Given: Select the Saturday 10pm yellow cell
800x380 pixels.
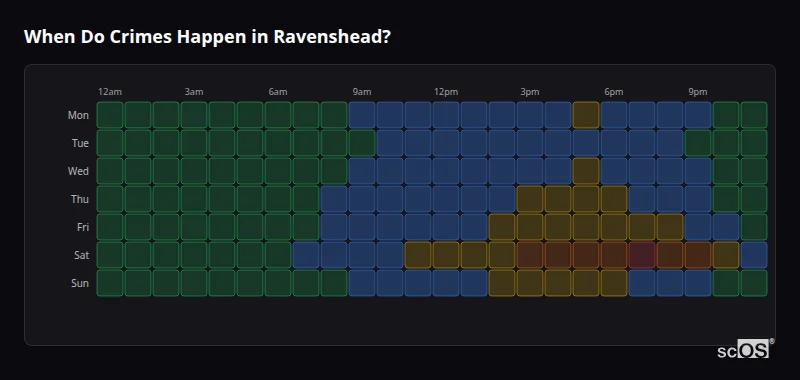Looking at the screenshot, I should point(726,255).
